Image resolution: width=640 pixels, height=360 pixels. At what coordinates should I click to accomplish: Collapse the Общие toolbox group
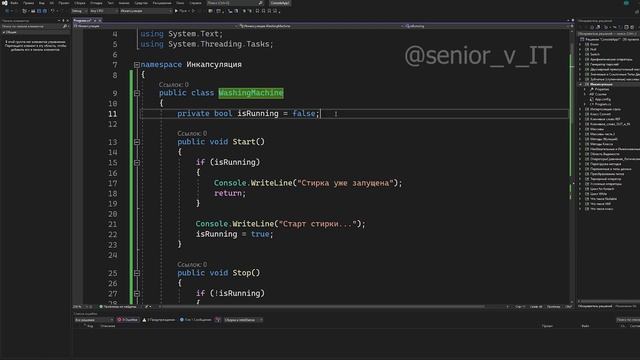point(4,32)
